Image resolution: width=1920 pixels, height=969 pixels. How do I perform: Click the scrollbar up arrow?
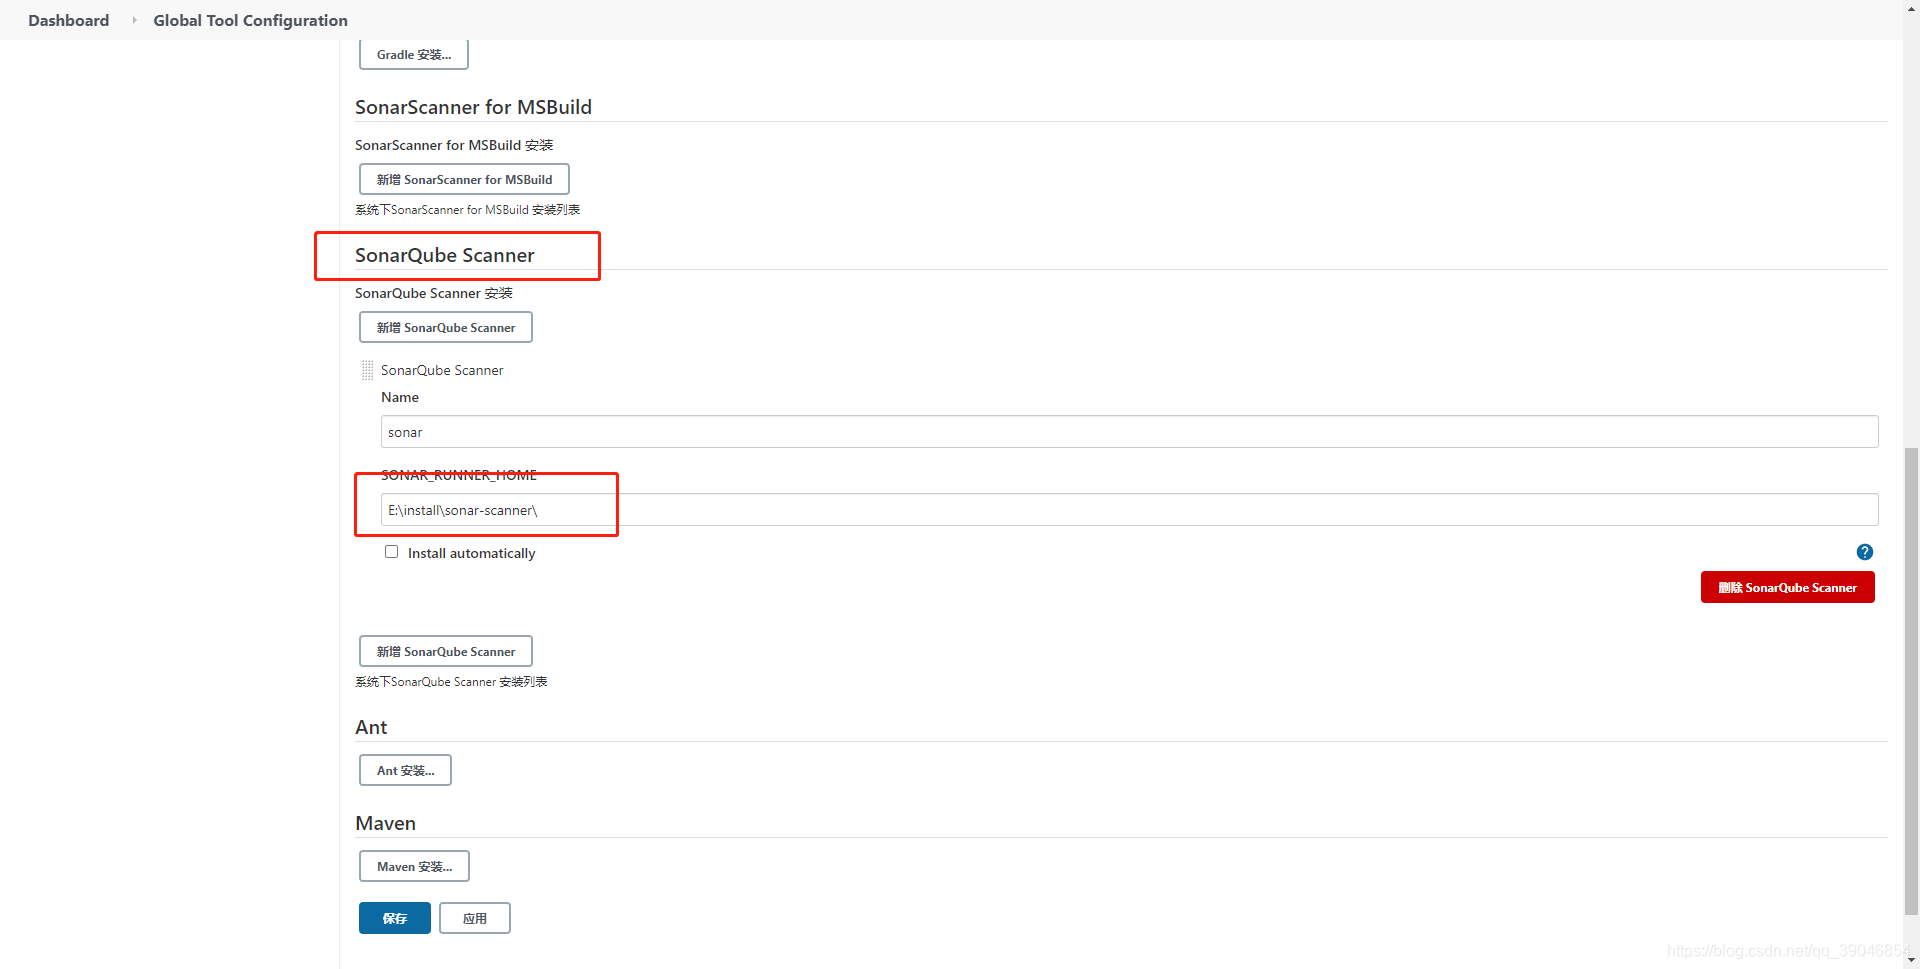(x=1911, y=8)
